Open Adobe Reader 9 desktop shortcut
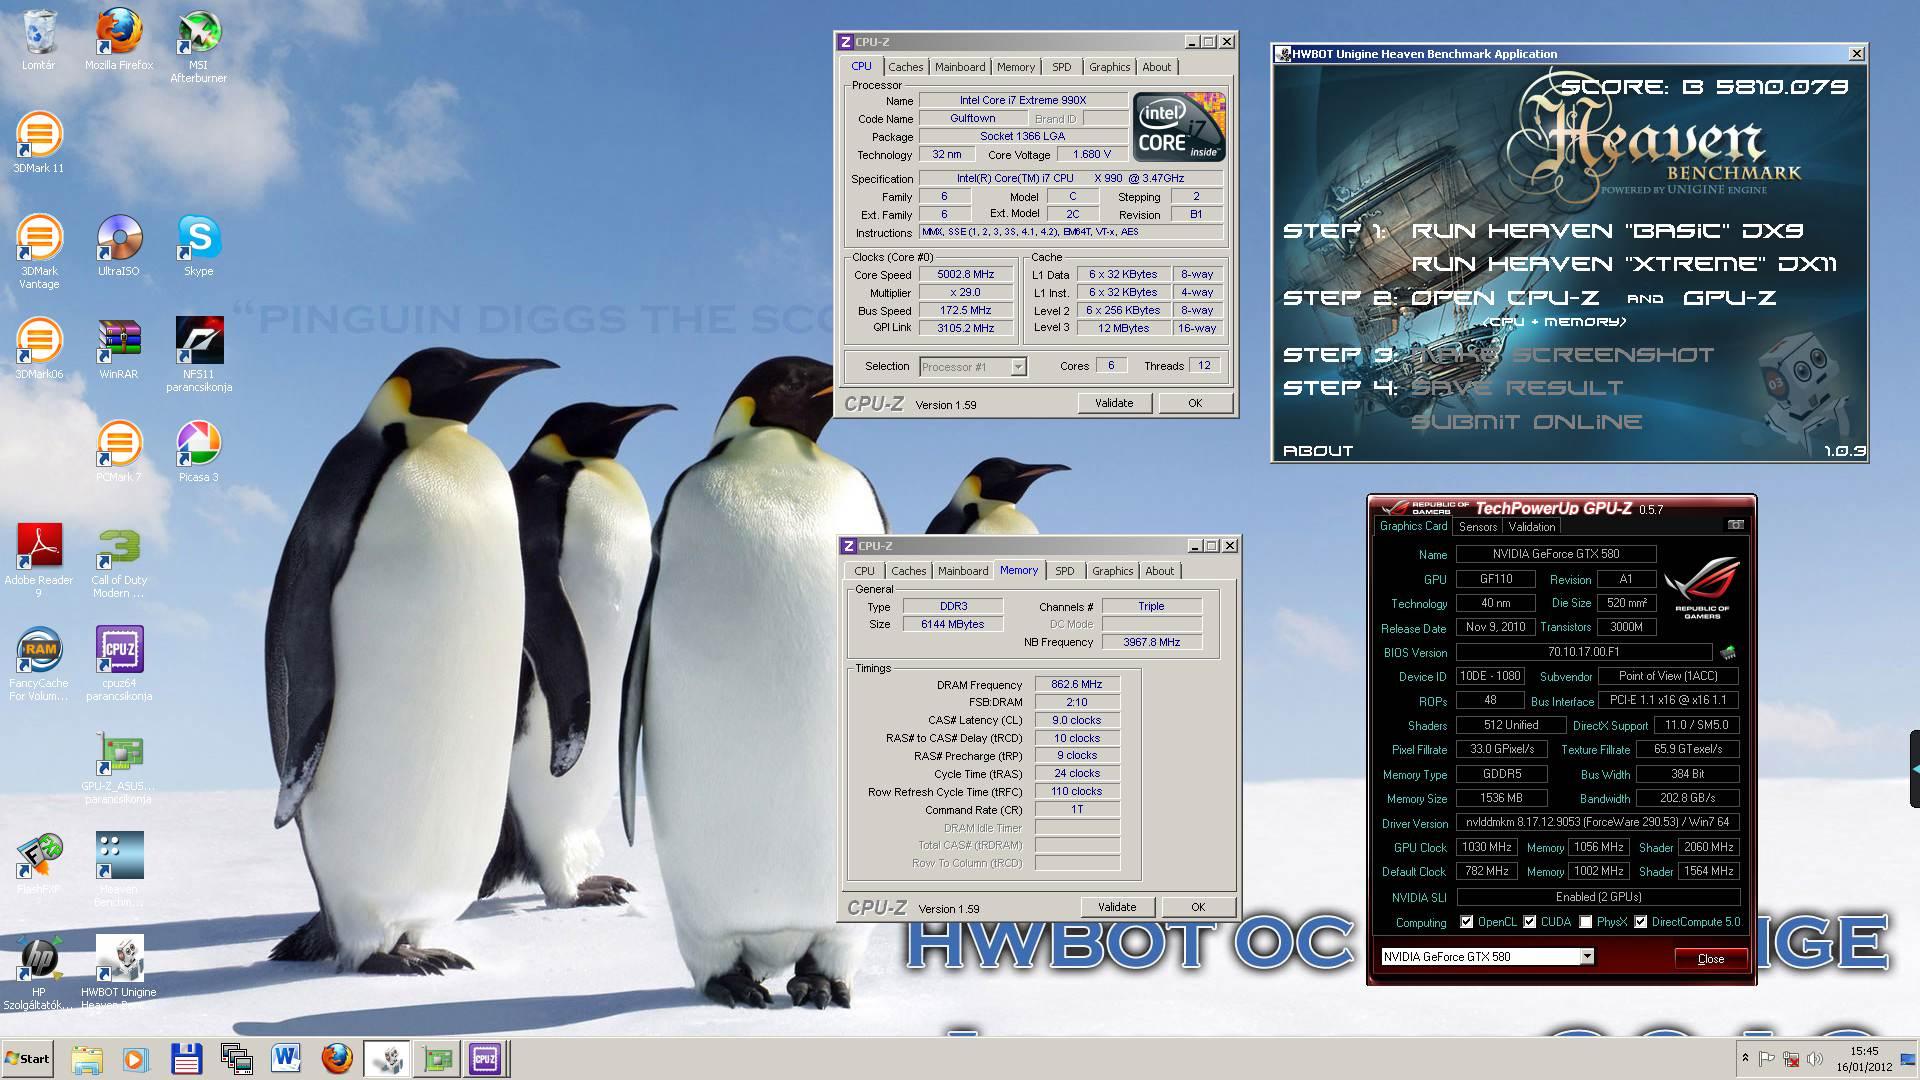1920x1080 pixels. [x=39, y=561]
